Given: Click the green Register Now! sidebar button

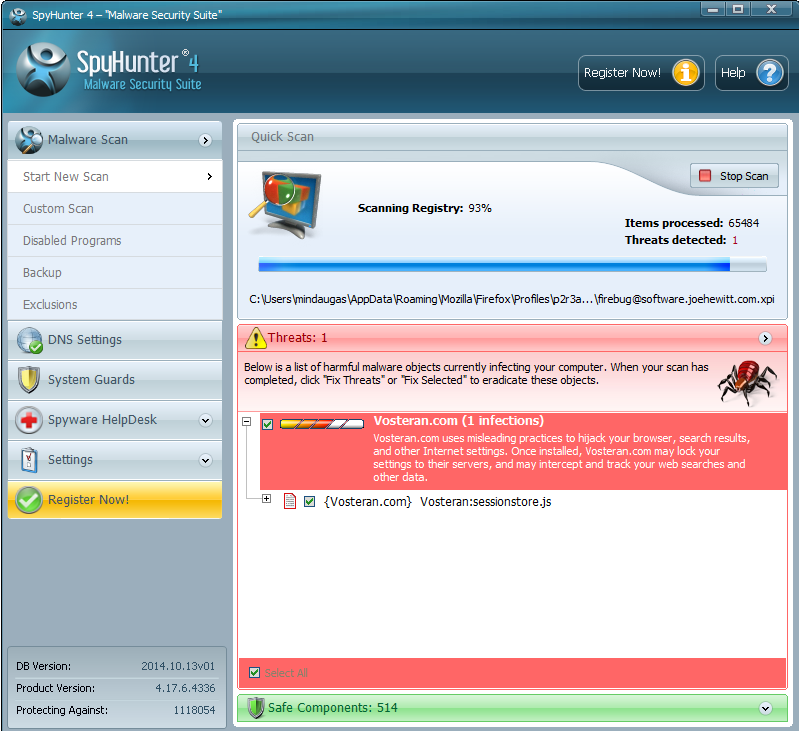Looking at the screenshot, I should [x=114, y=500].
